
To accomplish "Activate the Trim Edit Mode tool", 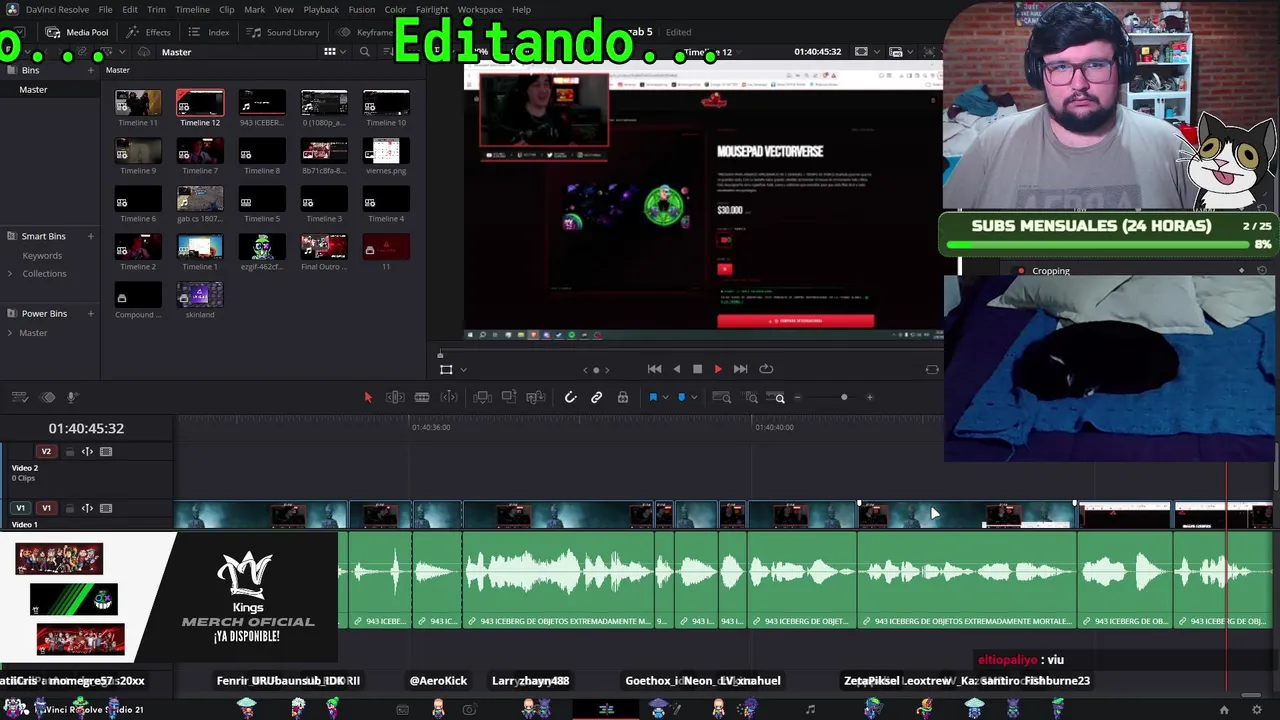I will [395, 398].
